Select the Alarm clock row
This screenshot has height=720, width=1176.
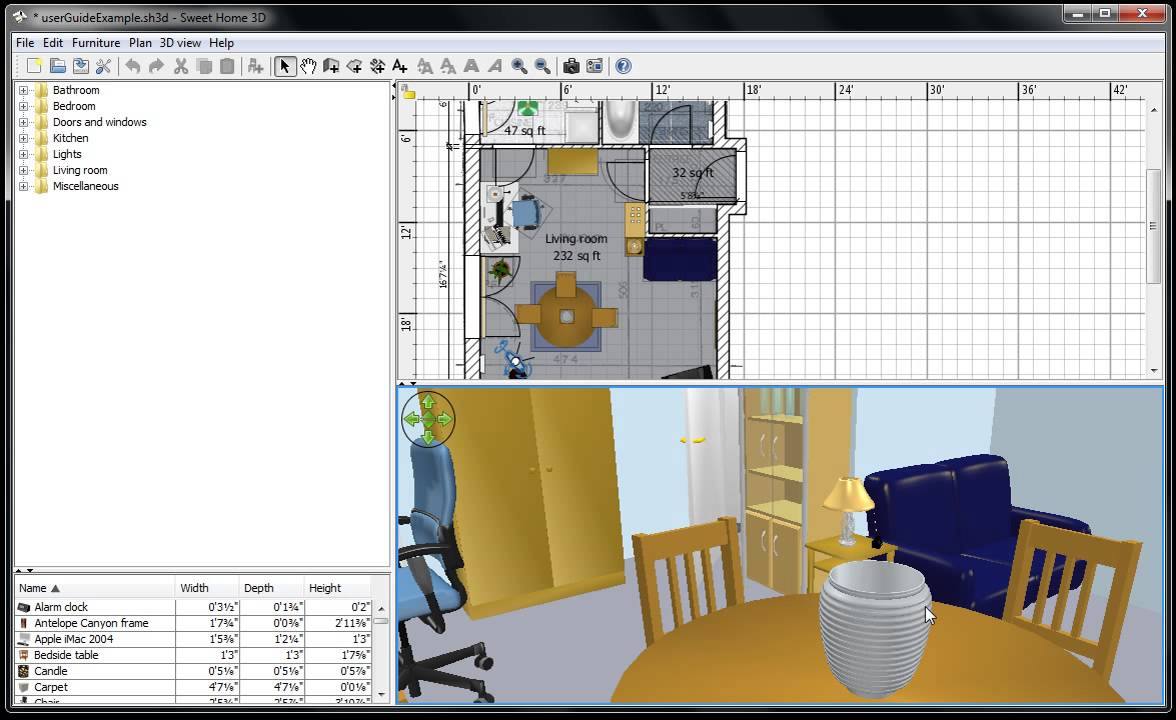[194, 607]
